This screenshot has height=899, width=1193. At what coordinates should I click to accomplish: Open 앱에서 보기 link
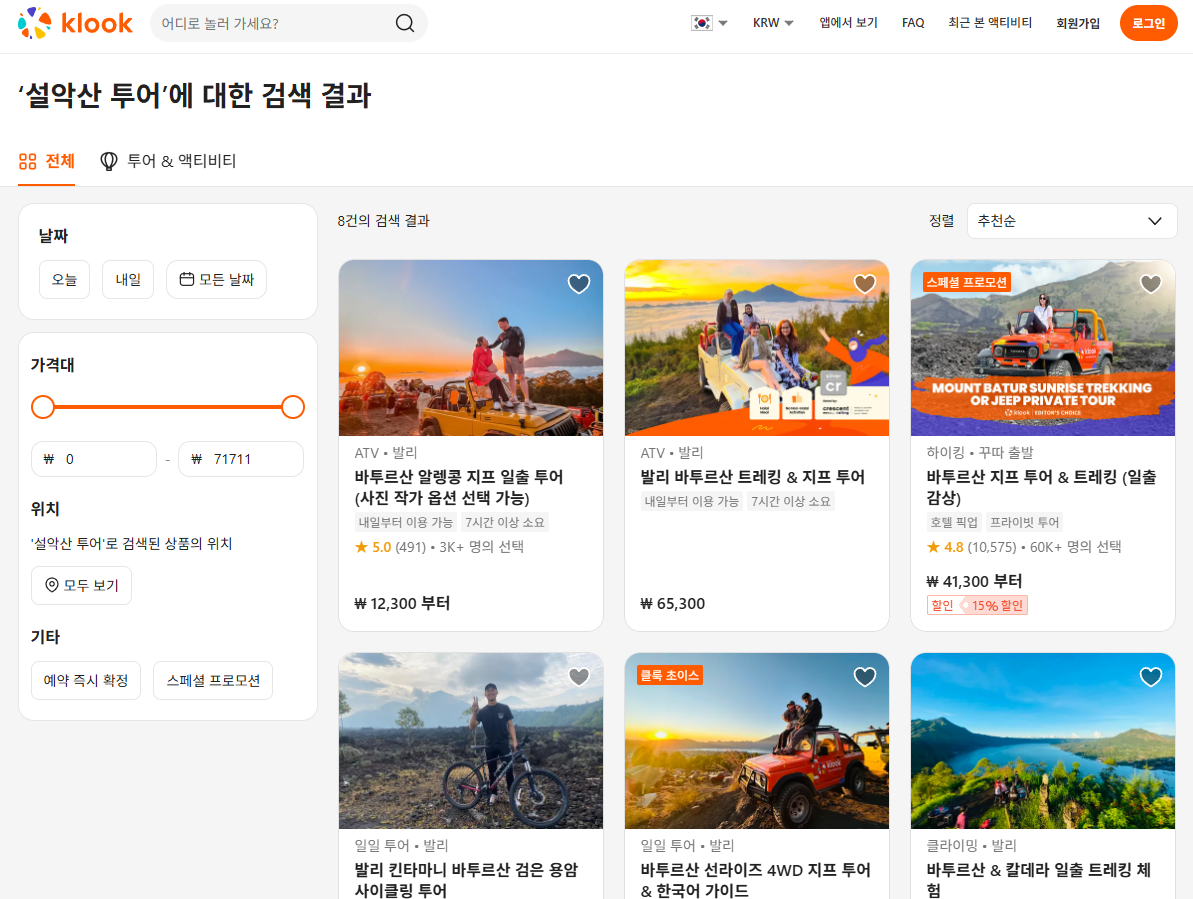[848, 23]
